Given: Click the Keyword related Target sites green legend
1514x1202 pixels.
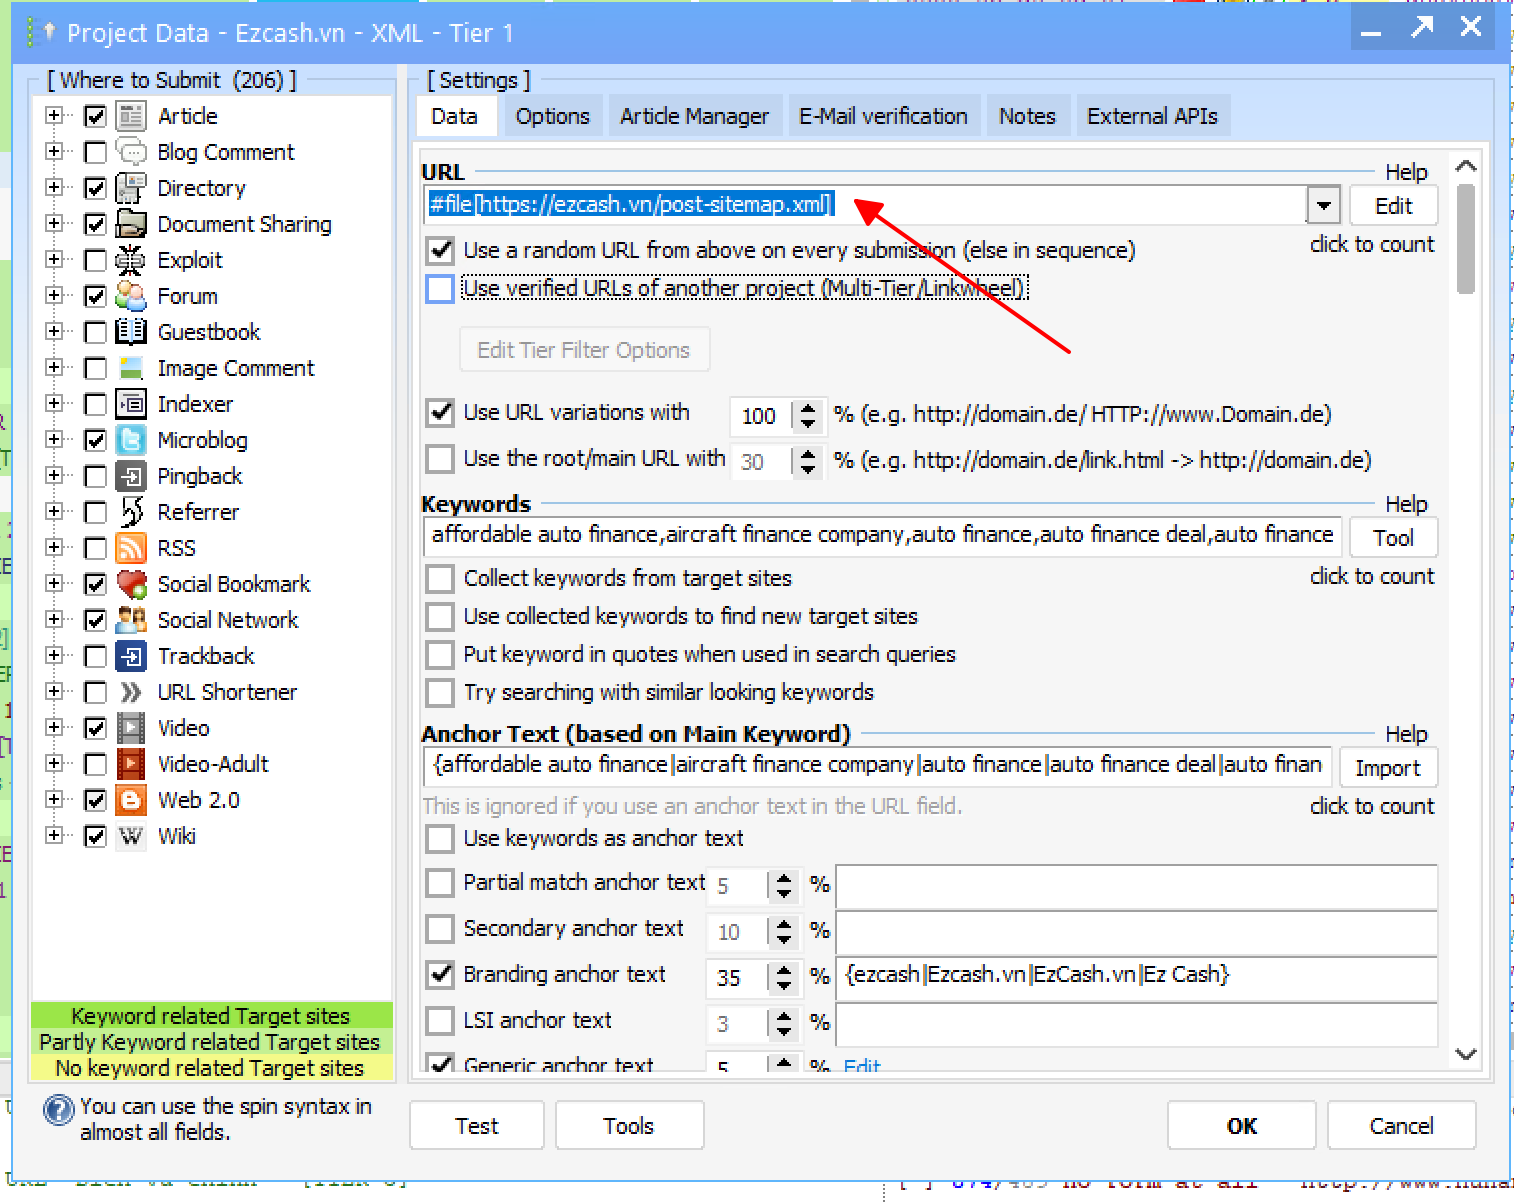Looking at the screenshot, I should (211, 1016).
